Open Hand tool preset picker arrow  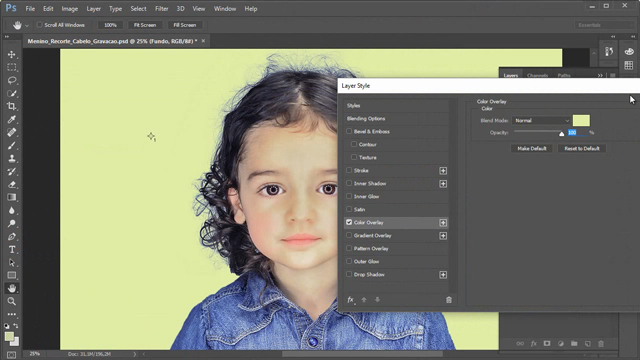[27, 25]
